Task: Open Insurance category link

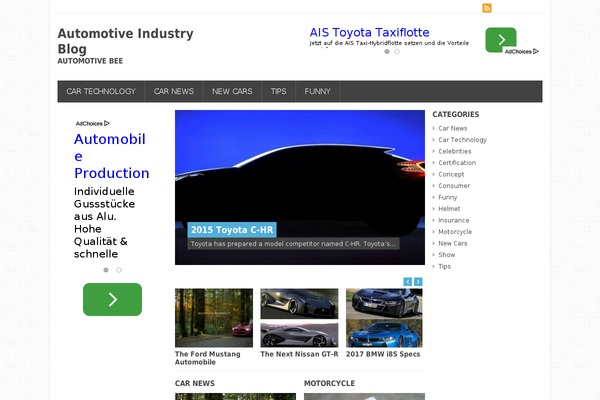Action: coord(453,220)
